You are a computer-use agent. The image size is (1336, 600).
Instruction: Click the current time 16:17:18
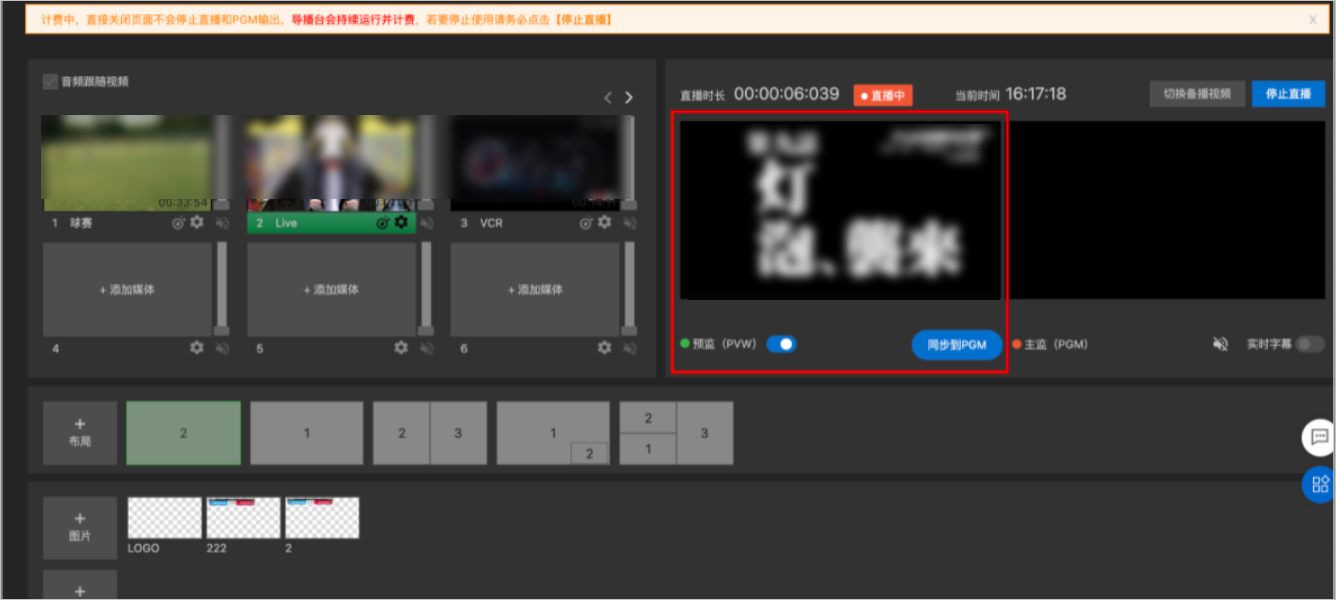tap(1036, 94)
